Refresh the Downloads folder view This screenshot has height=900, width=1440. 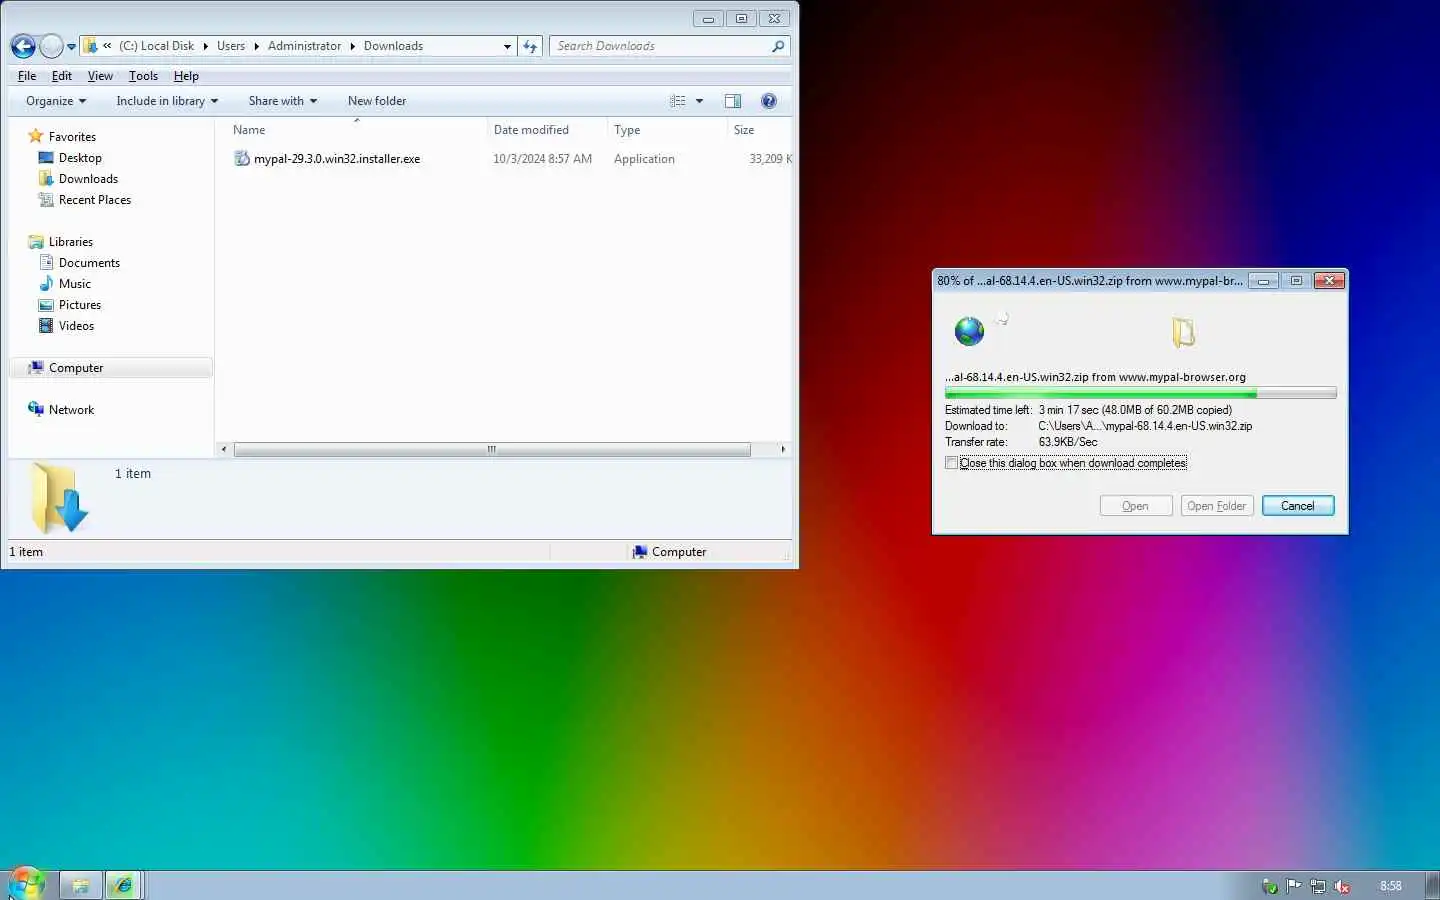(x=530, y=46)
